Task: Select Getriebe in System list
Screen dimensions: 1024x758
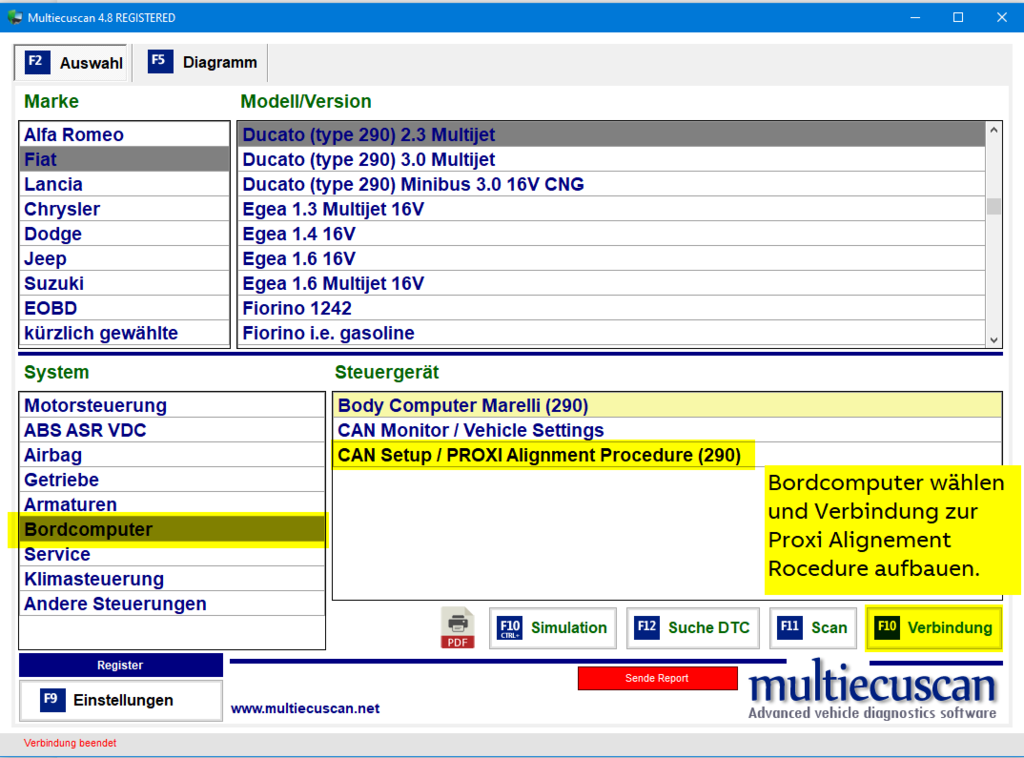Action: [x=172, y=480]
